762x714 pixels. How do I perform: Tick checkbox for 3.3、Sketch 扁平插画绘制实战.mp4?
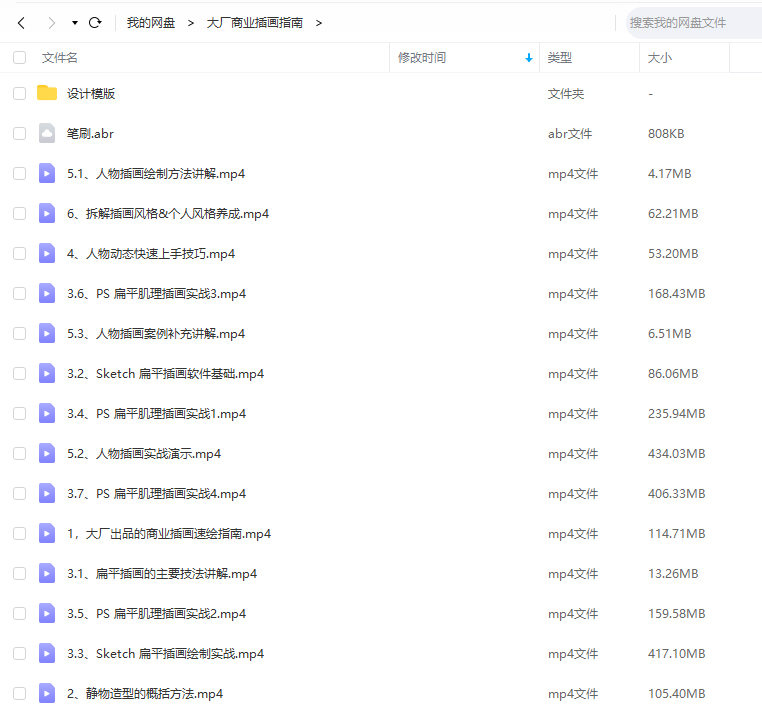[x=20, y=653]
